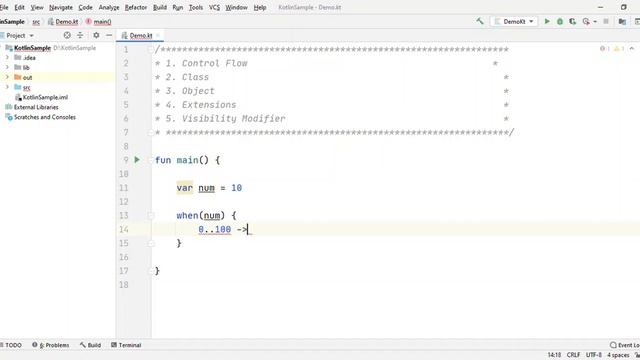Click the Build project hammer icon
Image resolution: width=640 pixels, height=360 pixels.
[x=480, y=21]
